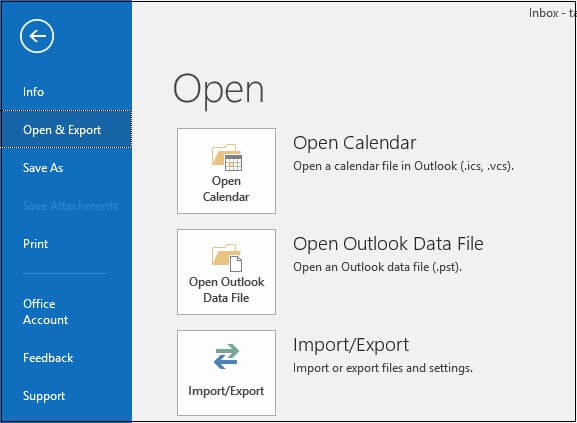Click the Open Calendar heading text
Viewport: 577px width, 423px height.
[354, 143]
